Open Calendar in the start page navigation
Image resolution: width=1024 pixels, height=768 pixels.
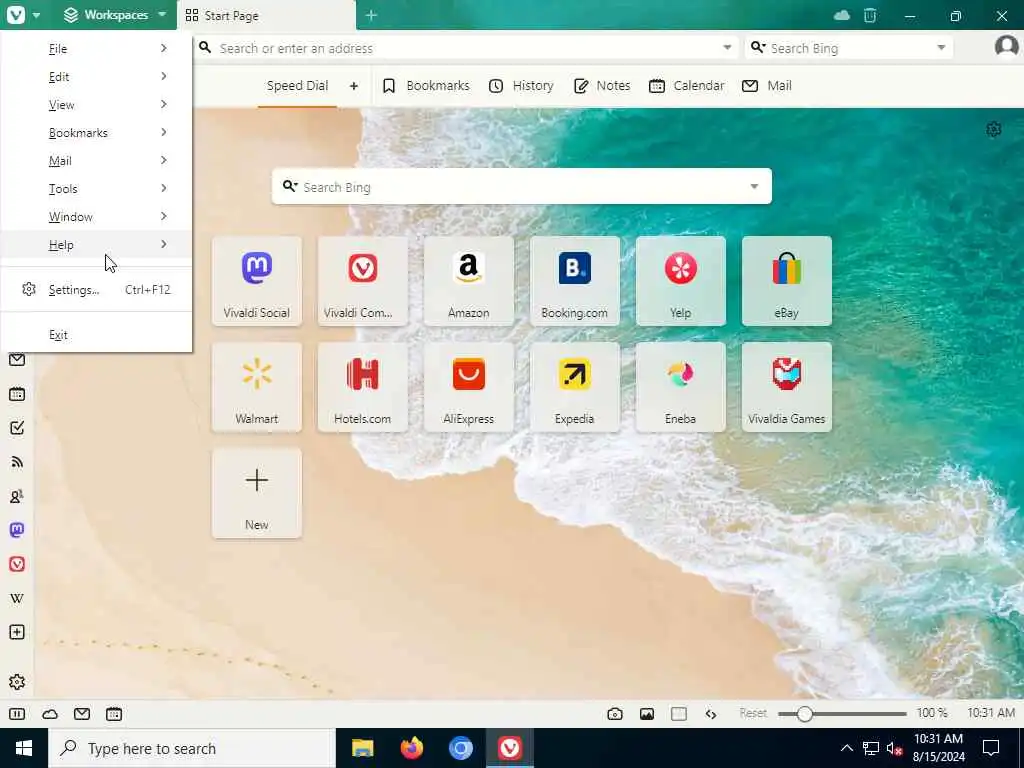[686, 86]
